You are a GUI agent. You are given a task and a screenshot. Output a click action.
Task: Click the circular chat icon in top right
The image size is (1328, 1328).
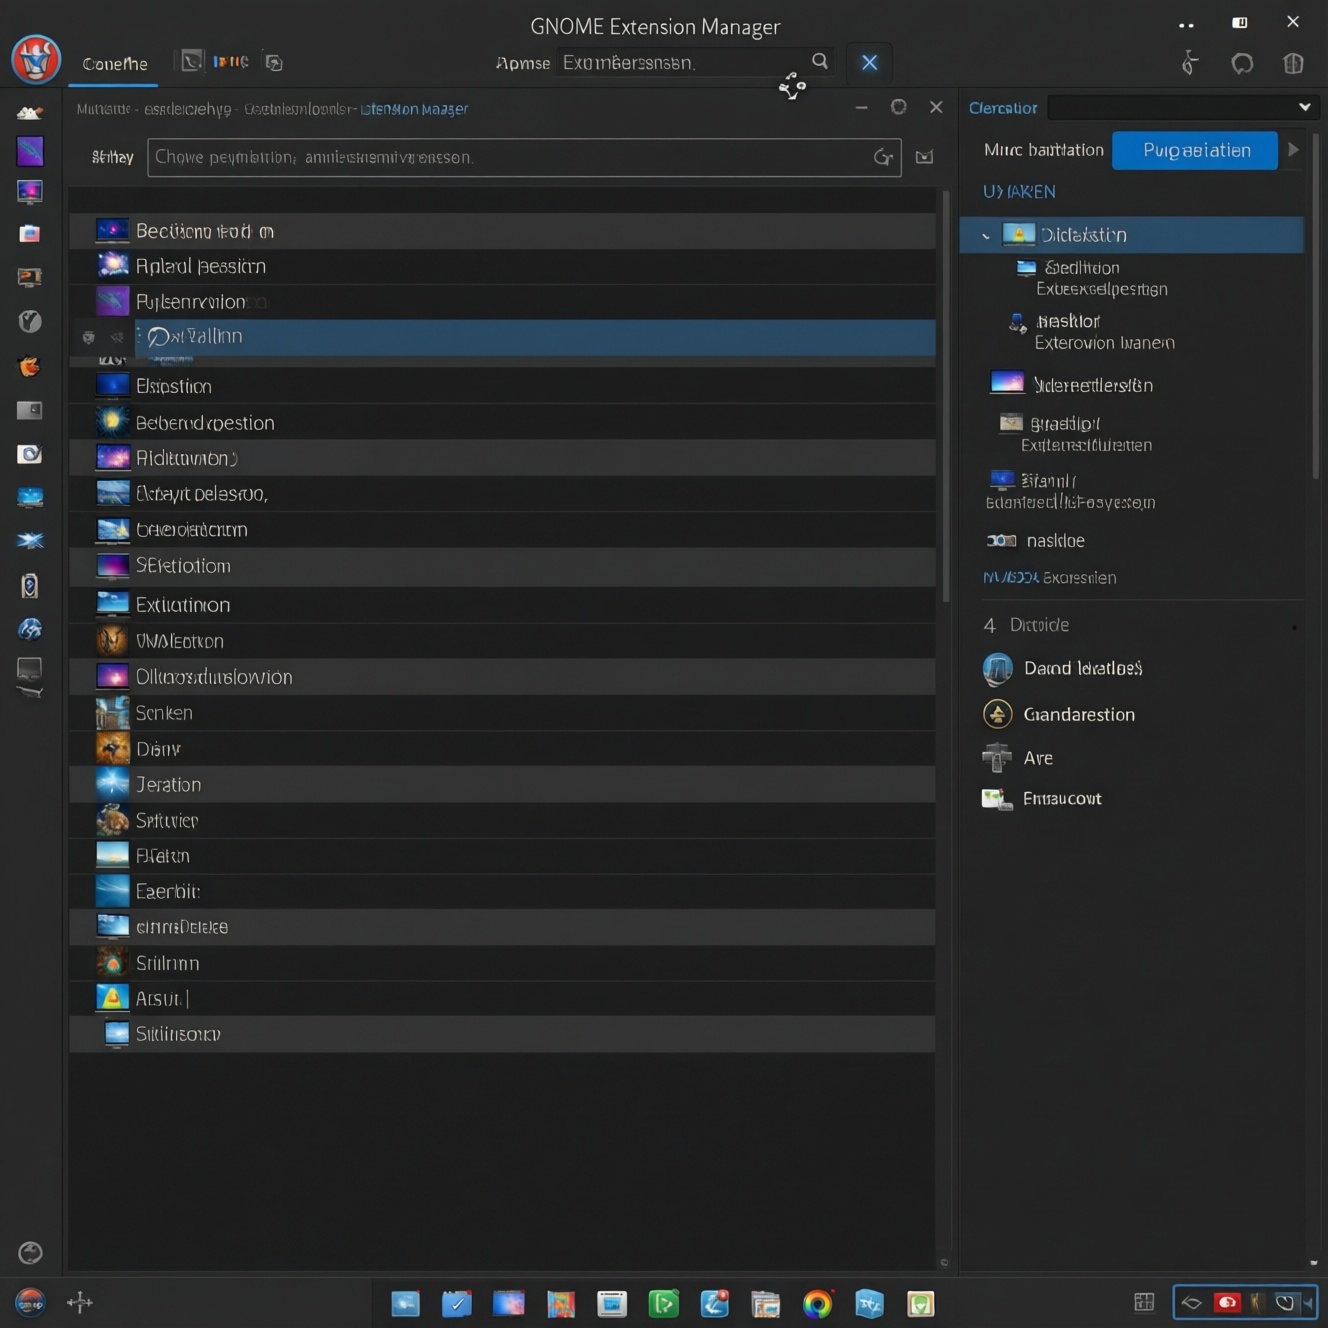(1242, 64)
